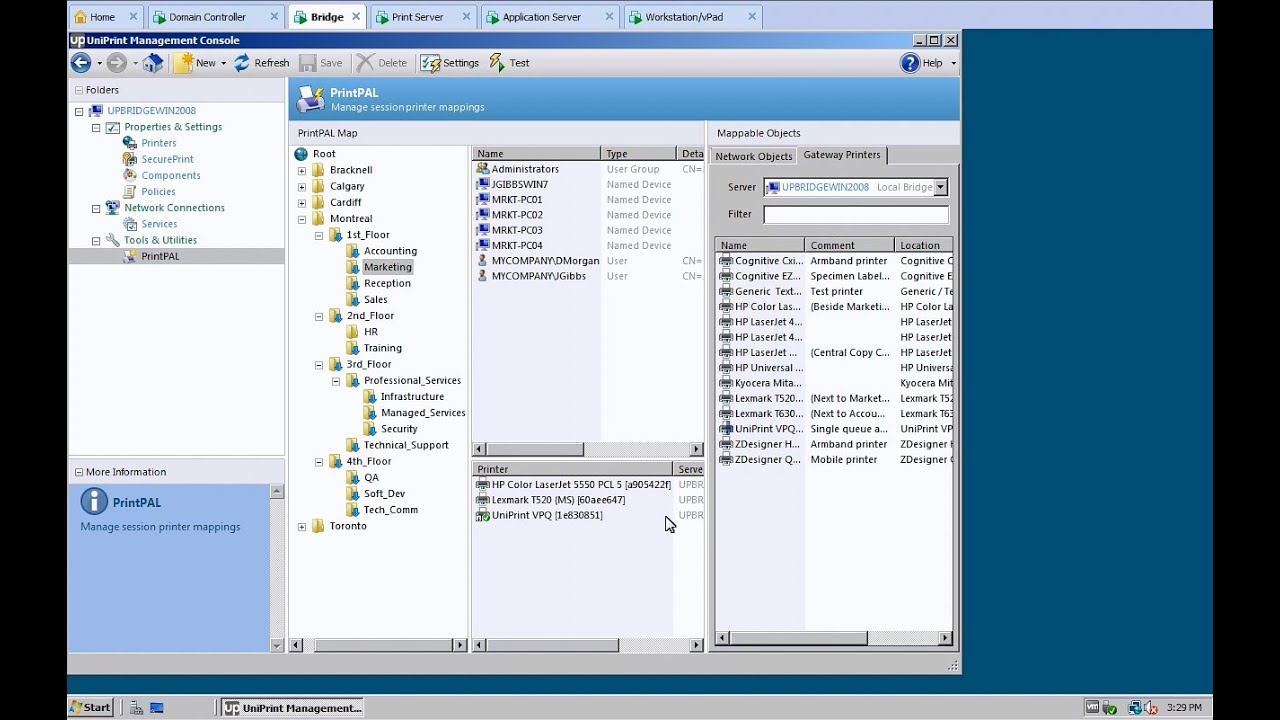Click the Home icon in toolbar
This screenshot has width=1280, height=720.
pos(152,63)
